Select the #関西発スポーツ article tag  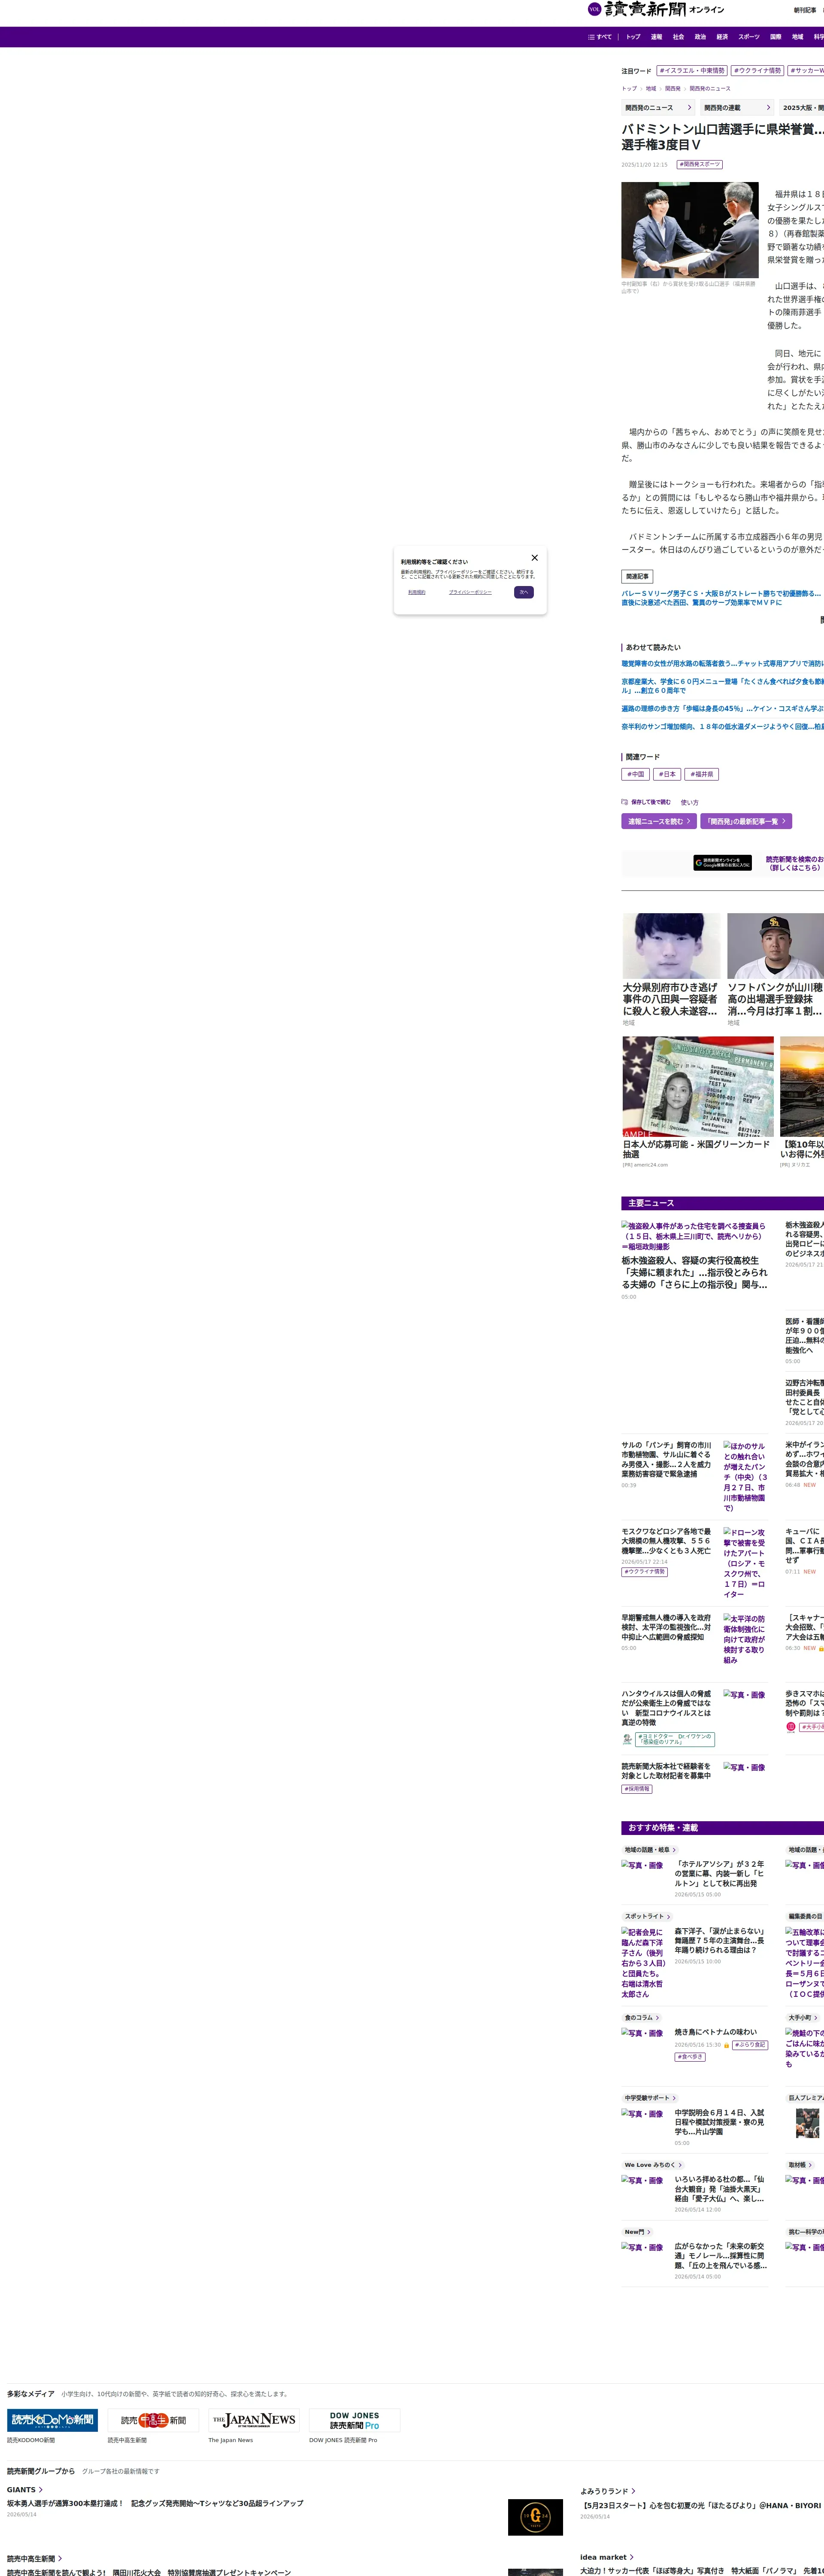(699, 165)
